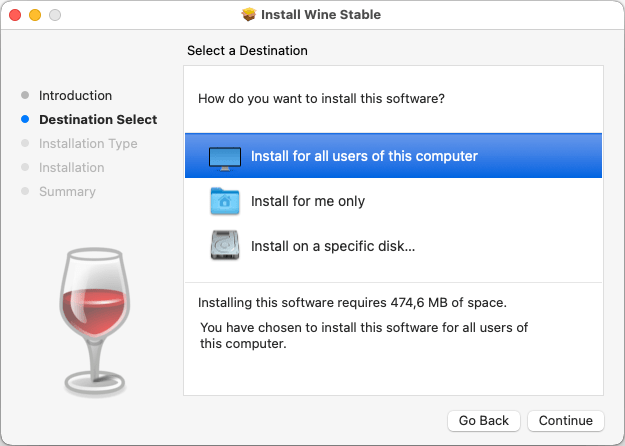The image size is (625, 446).
Task: Click the Installation step label
Action: coord(72,167)
